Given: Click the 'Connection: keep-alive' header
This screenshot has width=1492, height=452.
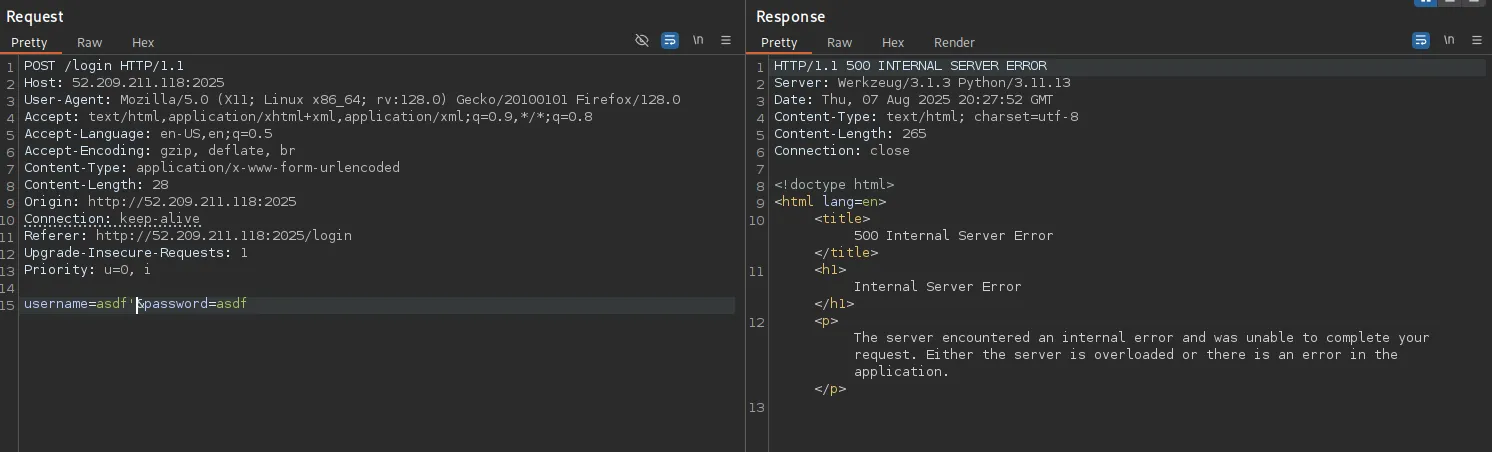Looking at the screenshot, I should pyautogui.click(x=112, y=219).
